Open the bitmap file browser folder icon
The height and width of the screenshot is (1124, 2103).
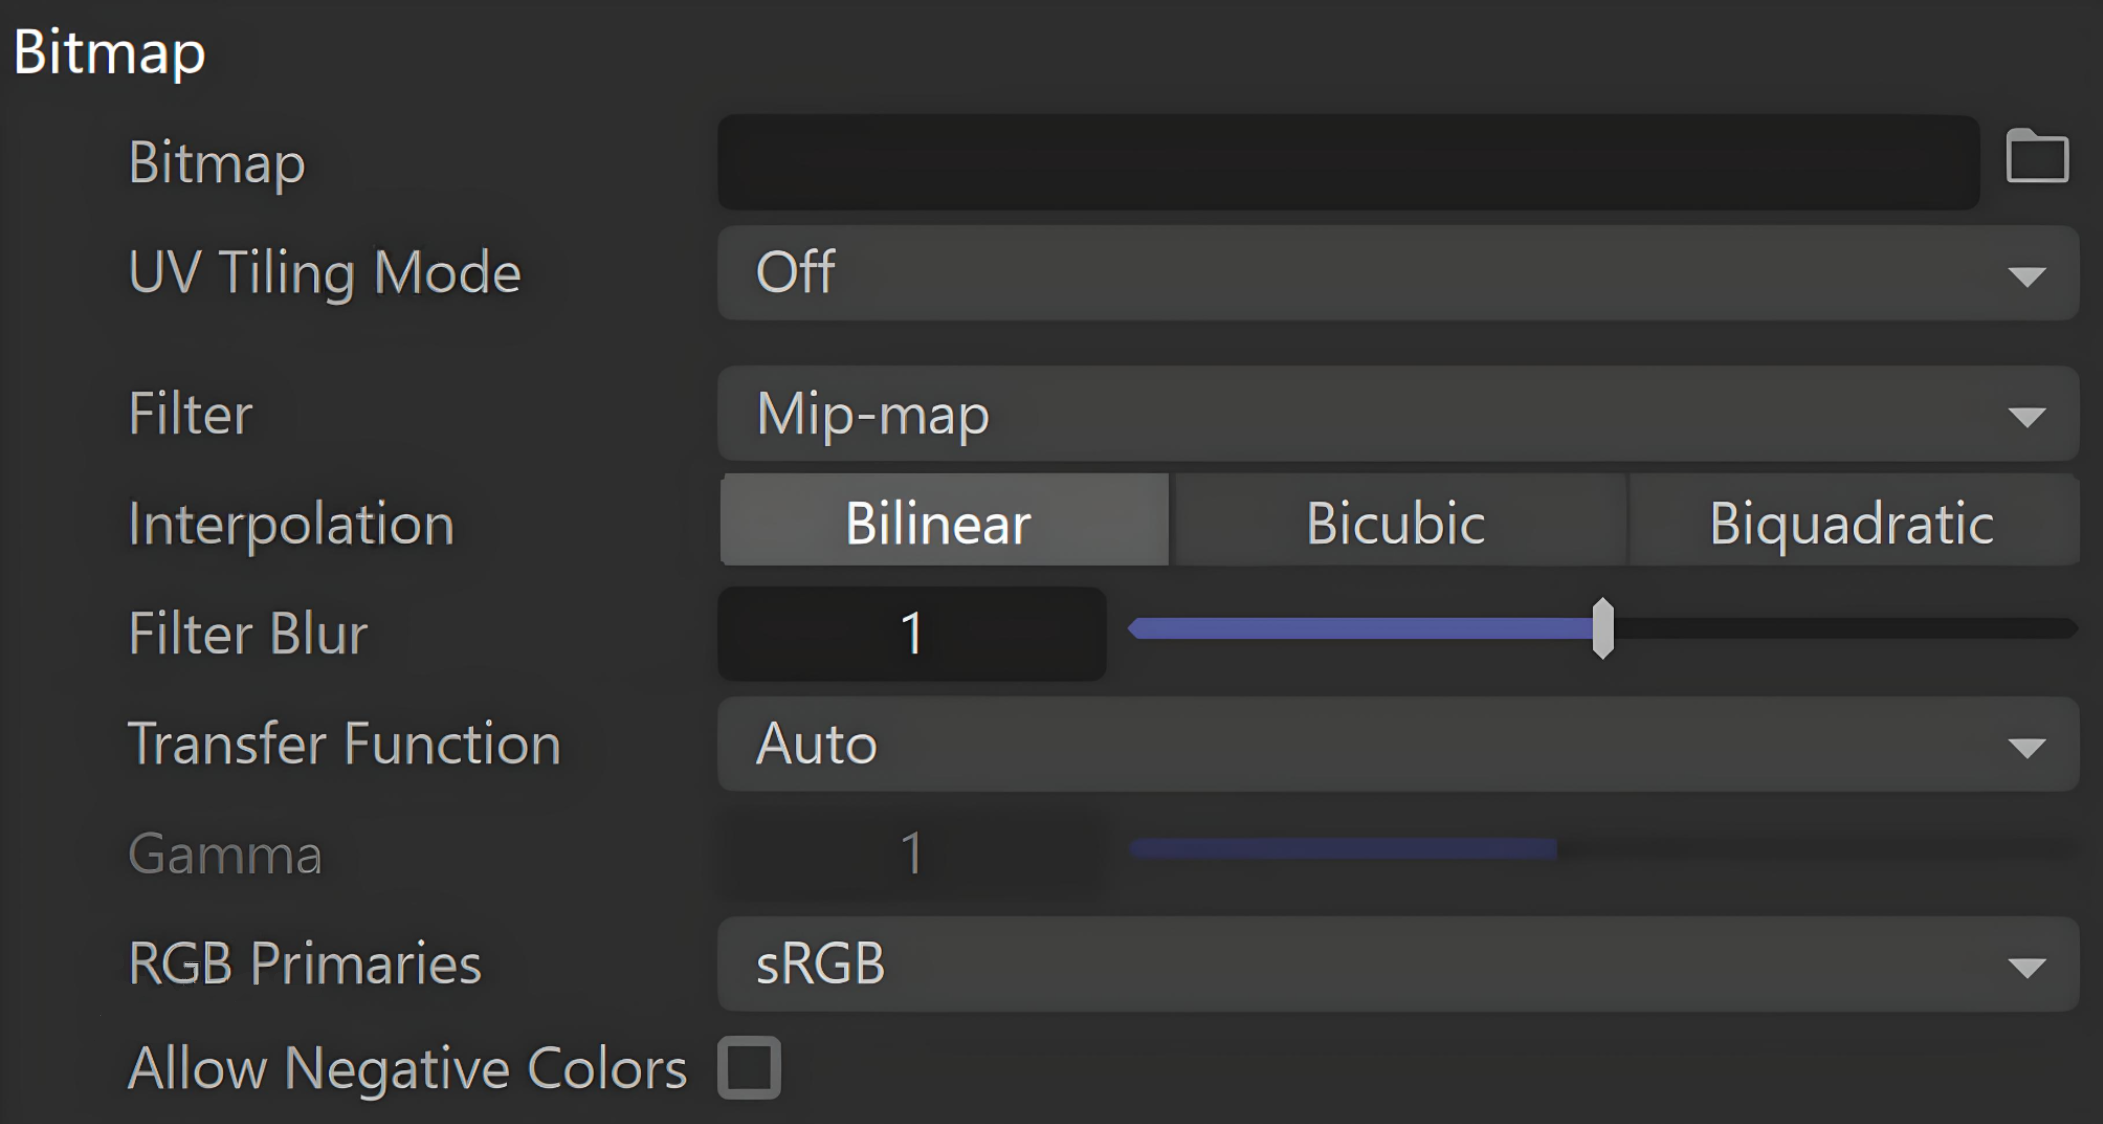pyautogui.click(x=2037, y=157)
